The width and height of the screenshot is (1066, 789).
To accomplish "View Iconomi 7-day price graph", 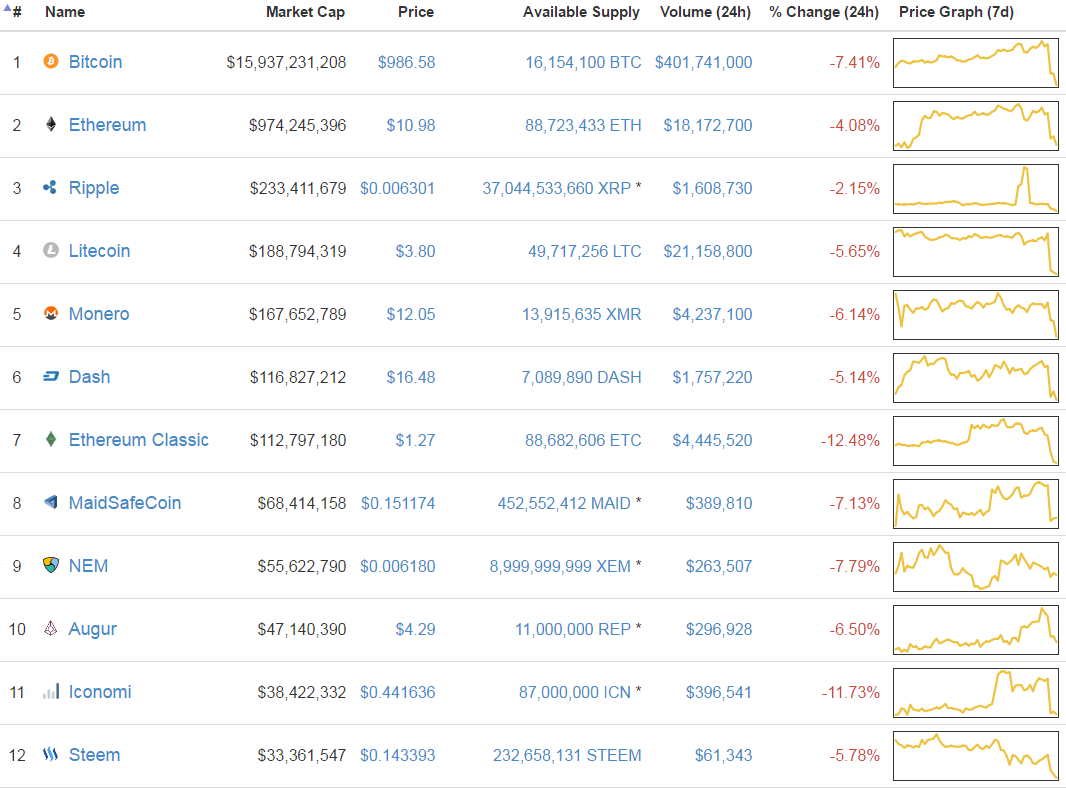I will (x=976, y=692).
